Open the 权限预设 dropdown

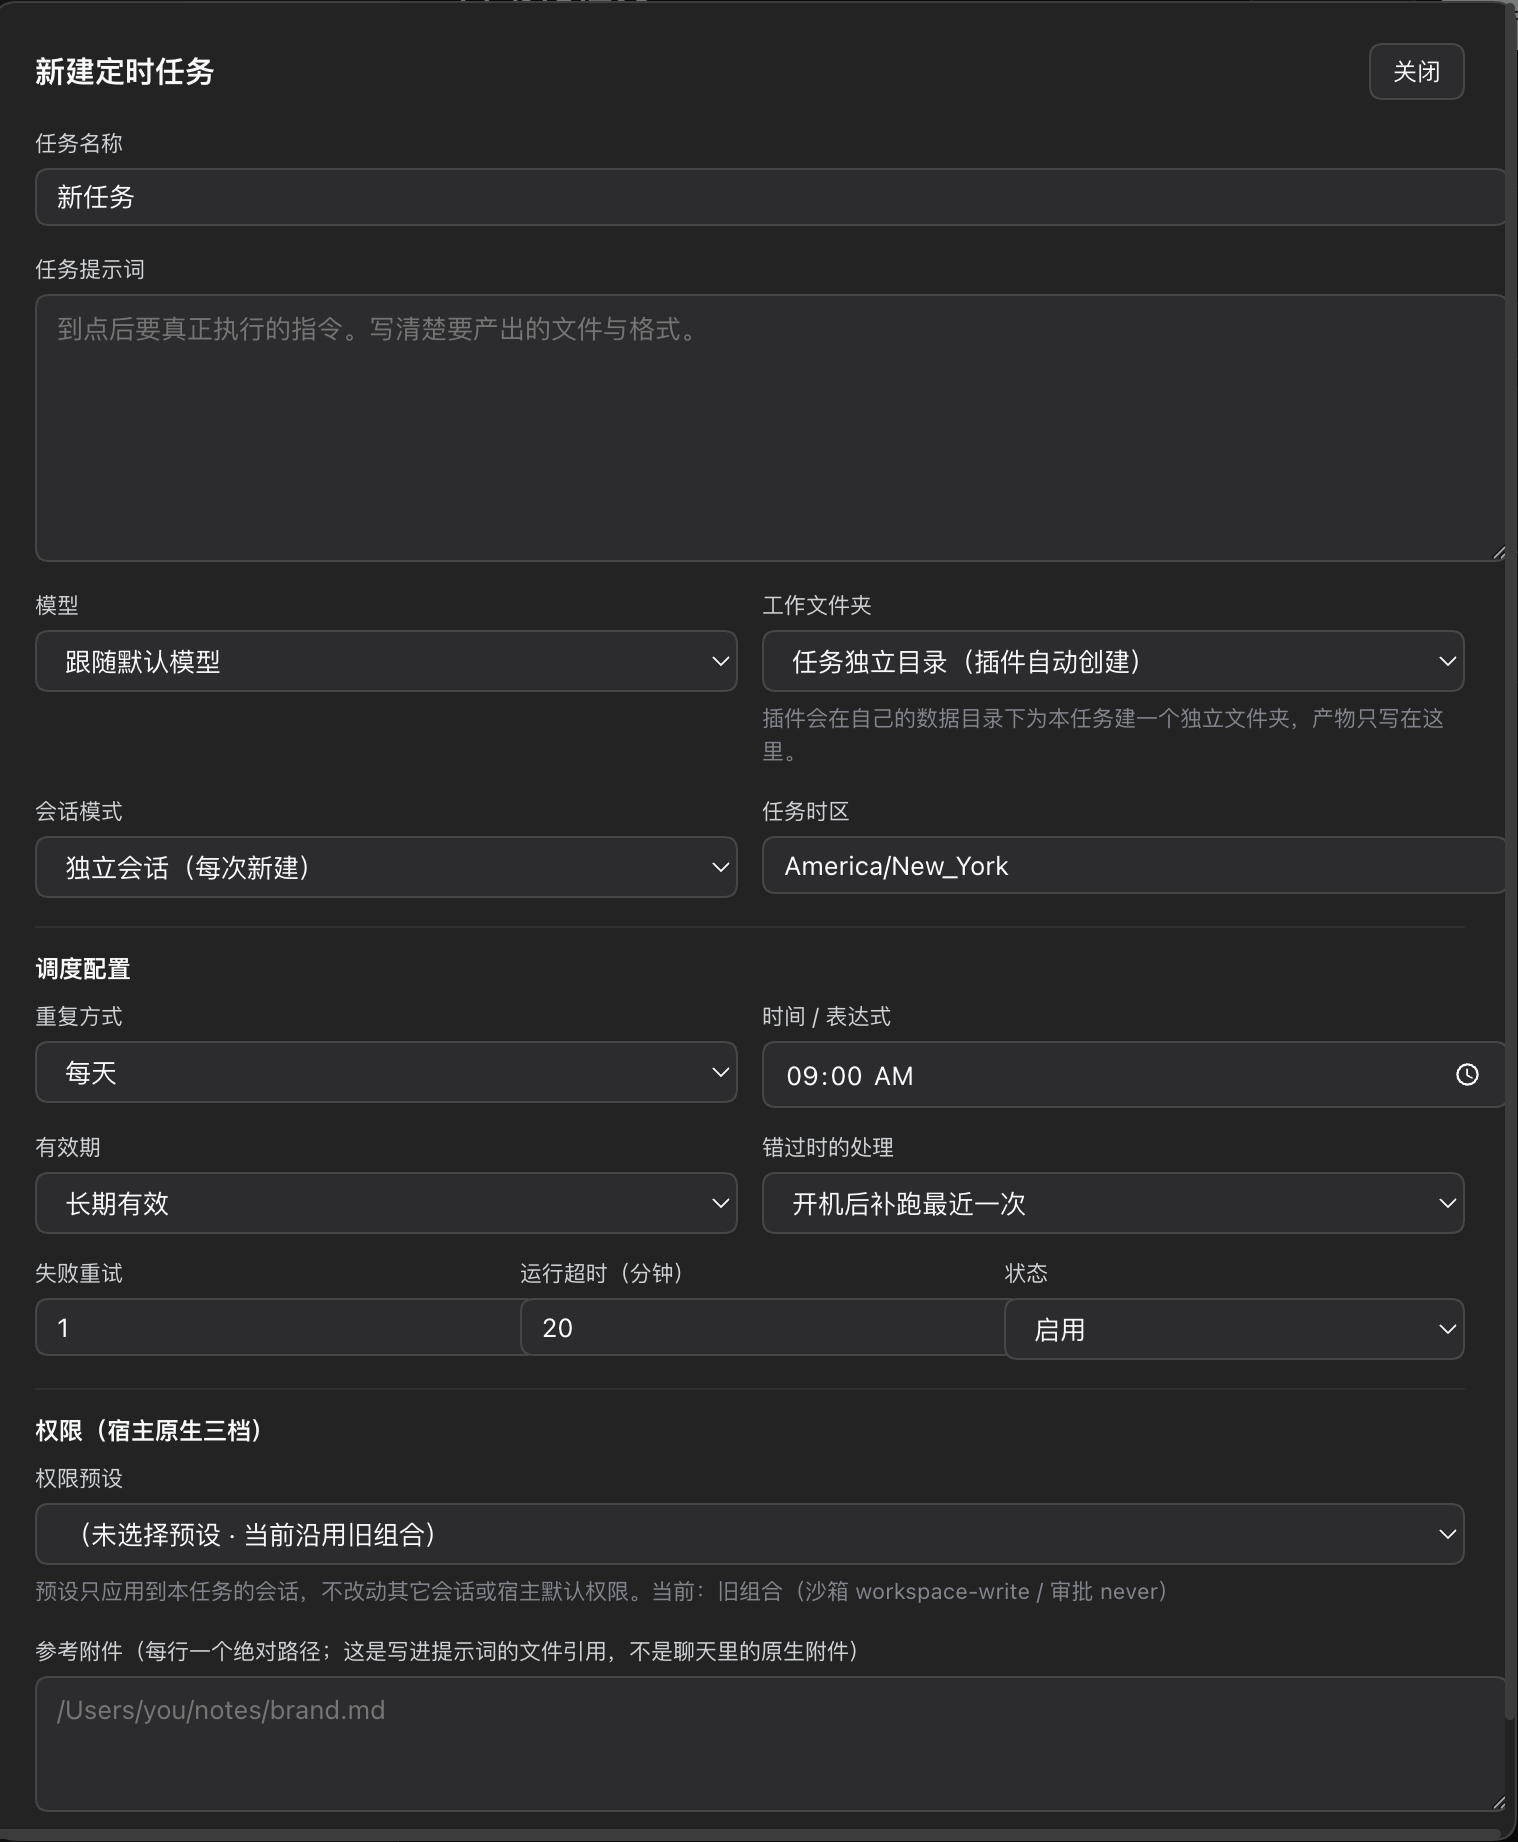[750, 1534]
